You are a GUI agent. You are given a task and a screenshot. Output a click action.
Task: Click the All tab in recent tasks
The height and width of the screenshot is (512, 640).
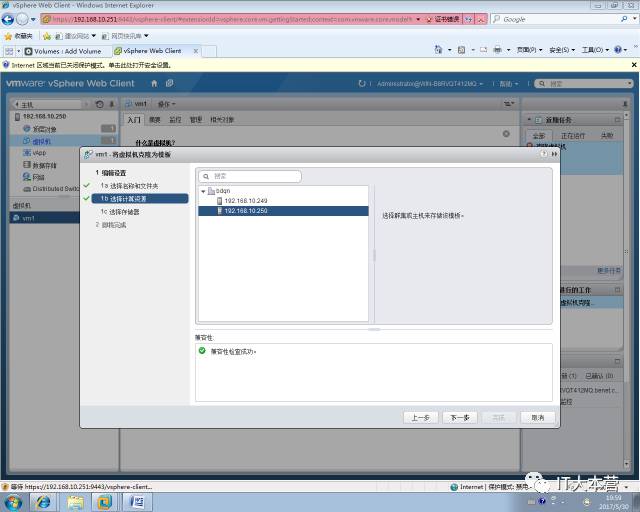pos(539,136)
